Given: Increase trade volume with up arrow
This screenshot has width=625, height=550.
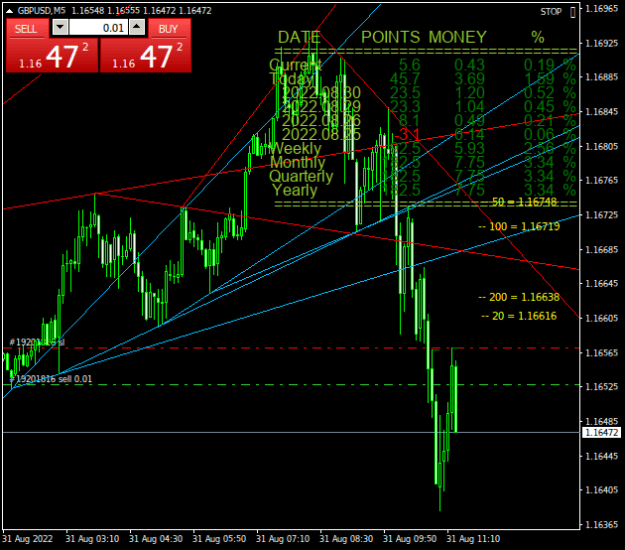Looking at the screenshot, I should [x=137, y=27].
